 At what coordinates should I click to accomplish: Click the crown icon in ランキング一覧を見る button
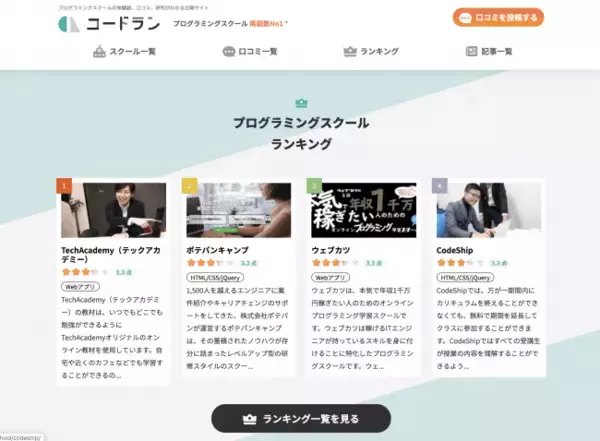(249, 419)
